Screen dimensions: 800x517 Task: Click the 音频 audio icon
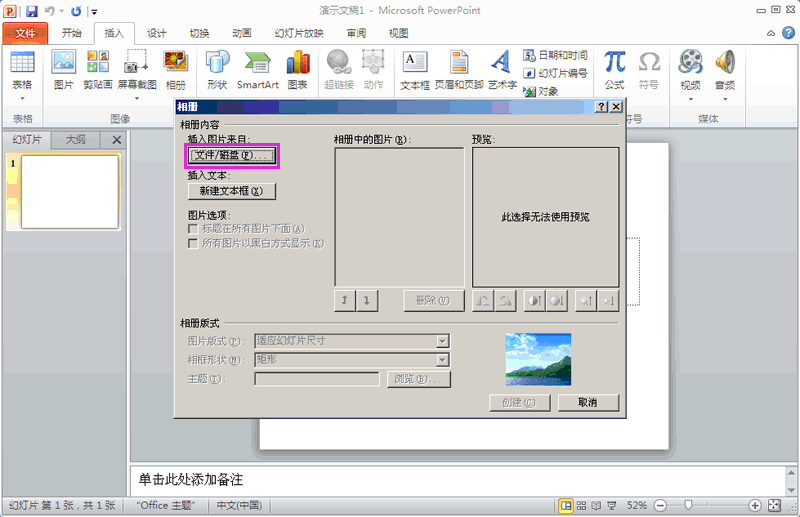(725, 69)
